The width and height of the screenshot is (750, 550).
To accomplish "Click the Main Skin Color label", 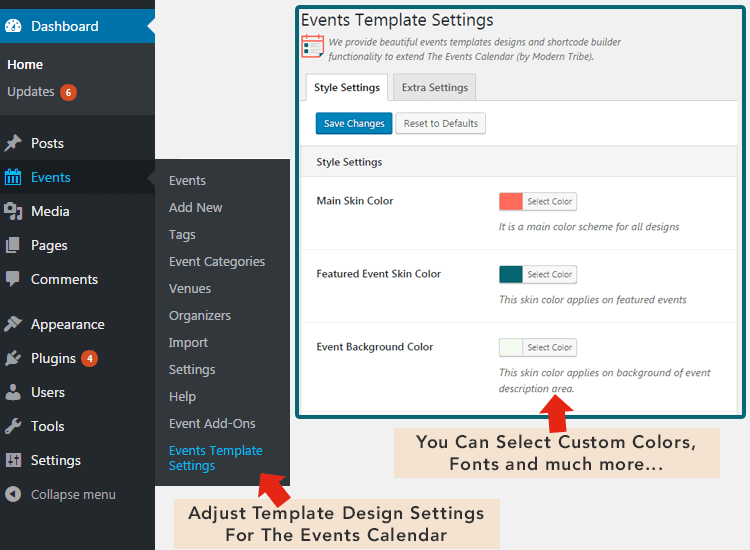I will point(355,201).
